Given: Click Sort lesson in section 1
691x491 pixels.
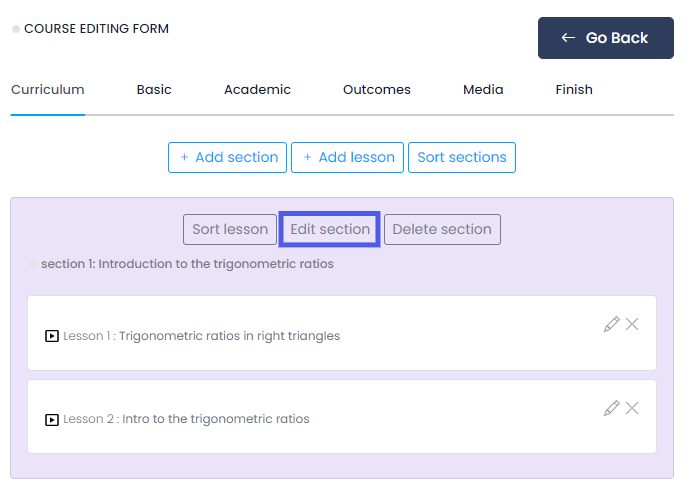Looking at the screenshot, I should click(x=230, y=229).
